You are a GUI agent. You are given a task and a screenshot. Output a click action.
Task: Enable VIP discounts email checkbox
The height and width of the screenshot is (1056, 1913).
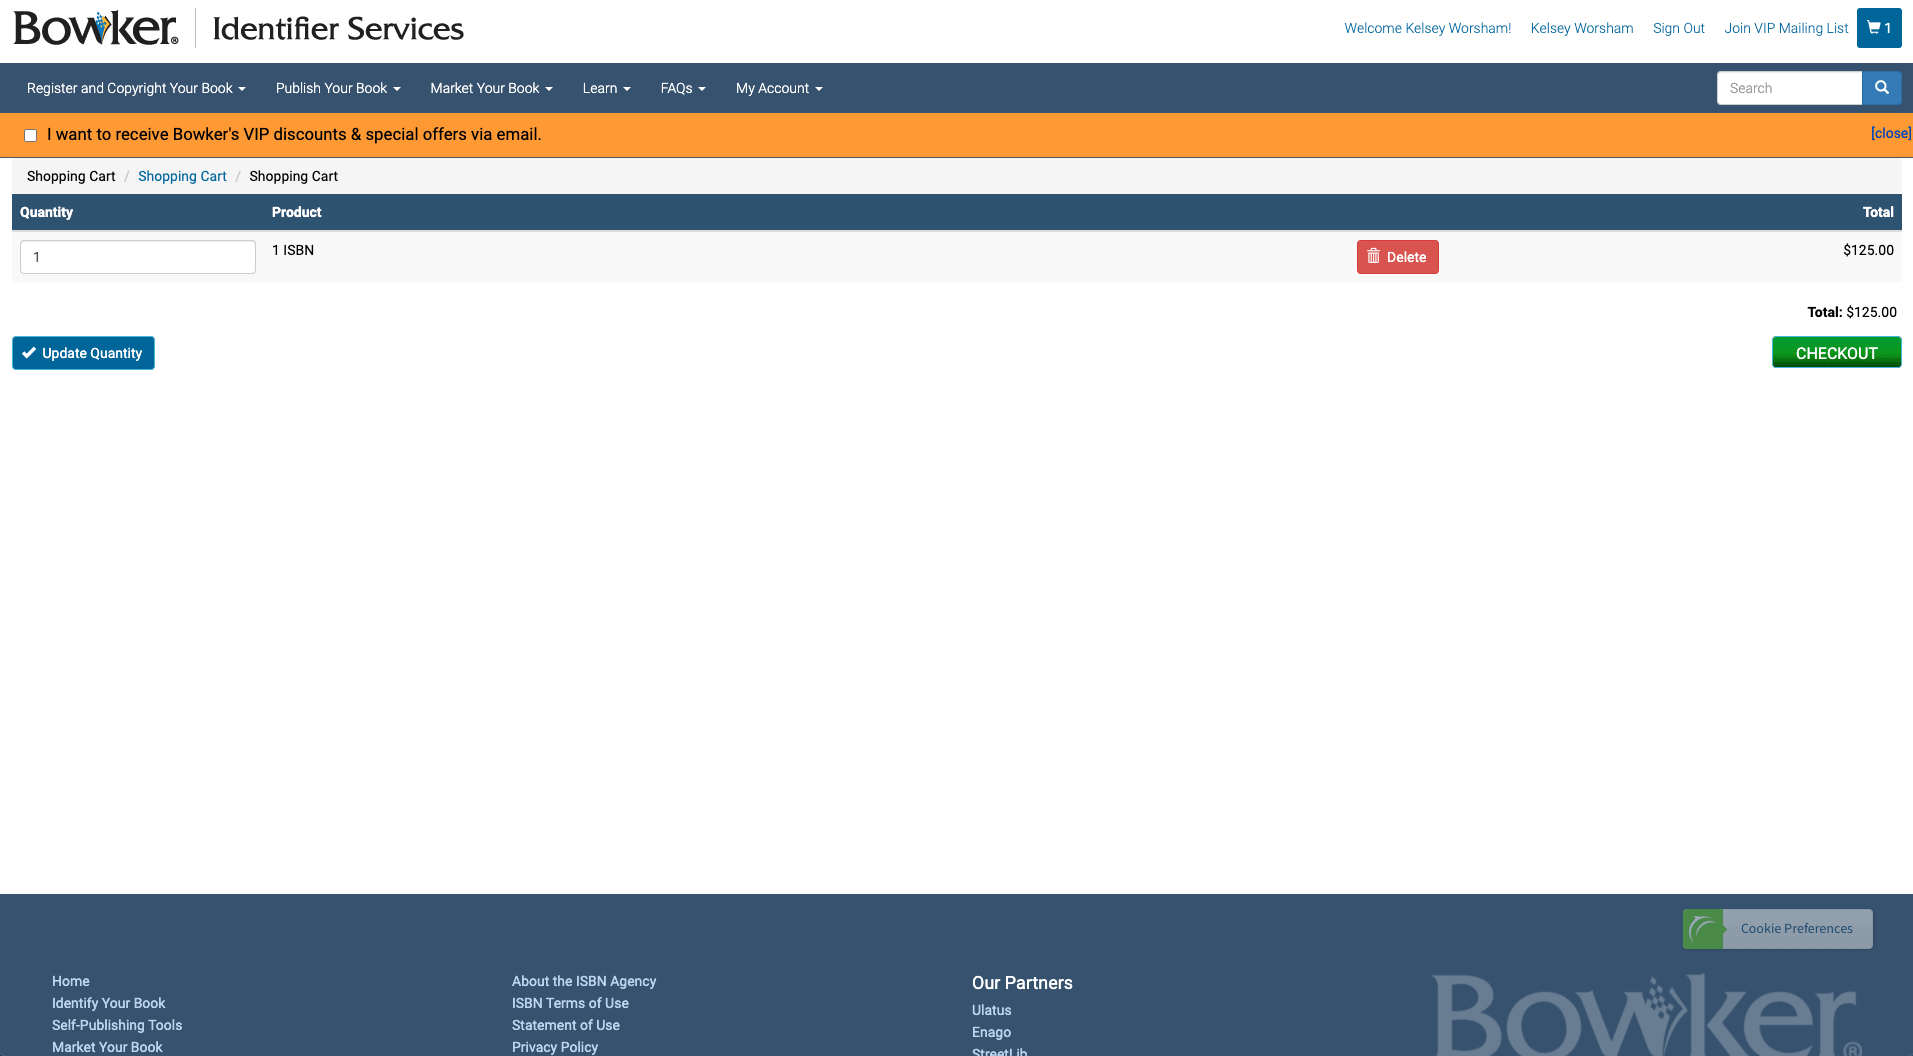pos(31,135)
